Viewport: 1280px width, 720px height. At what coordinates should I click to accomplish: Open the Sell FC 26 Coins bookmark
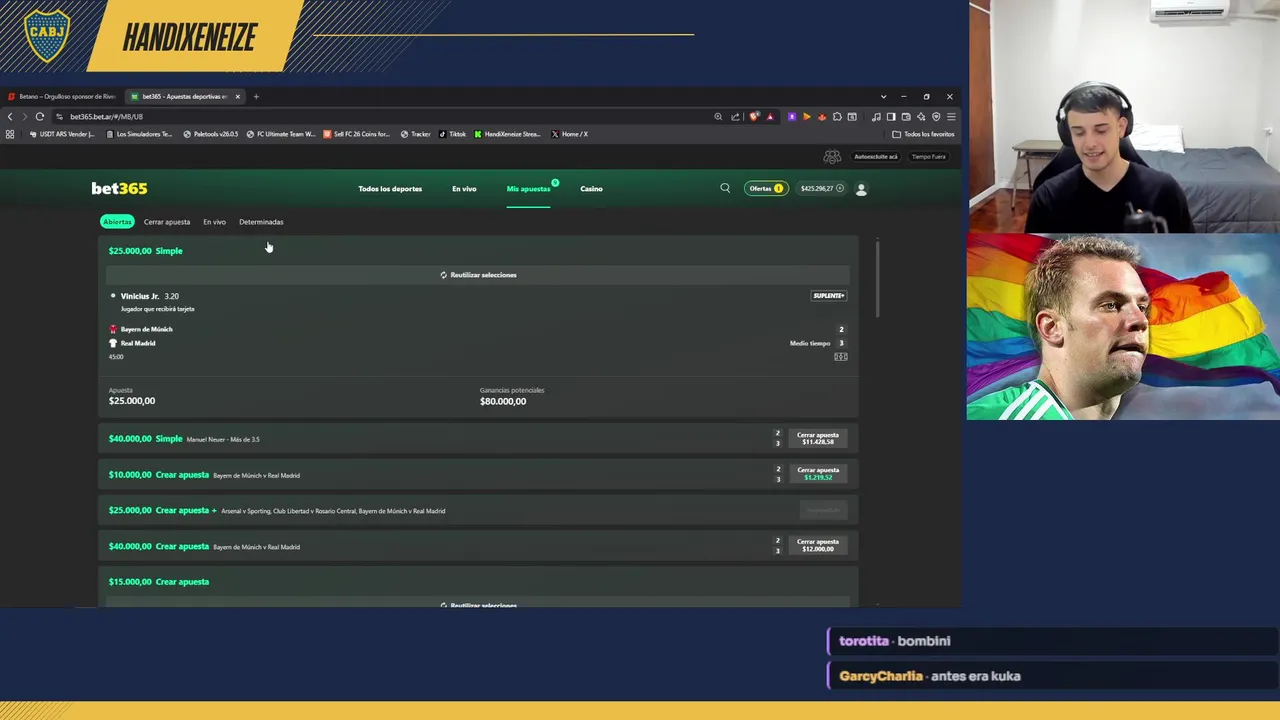pos(357,134)
